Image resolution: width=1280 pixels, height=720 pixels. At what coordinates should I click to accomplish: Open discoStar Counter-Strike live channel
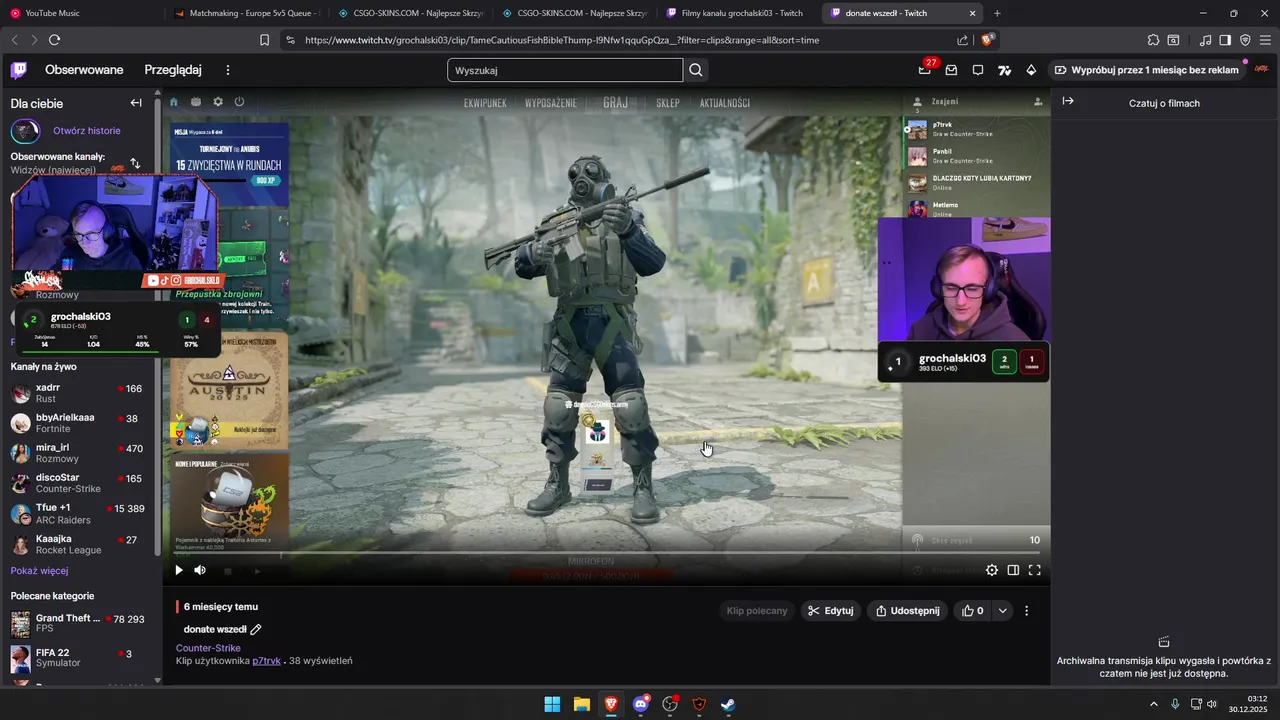coord(80,483)
